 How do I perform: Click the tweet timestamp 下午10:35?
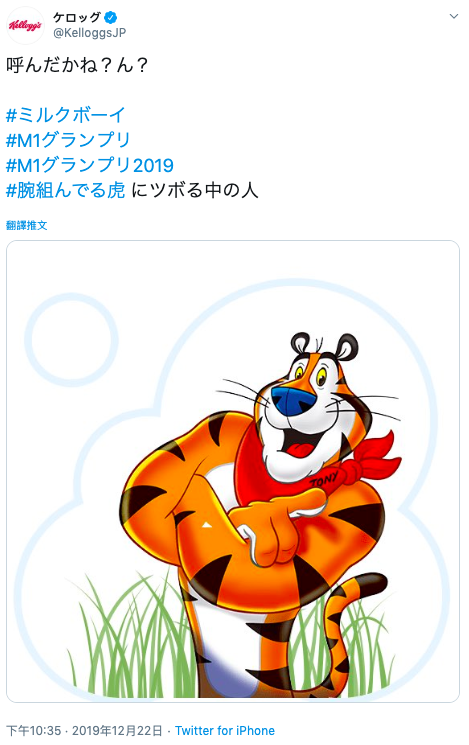tap(33, 731)
